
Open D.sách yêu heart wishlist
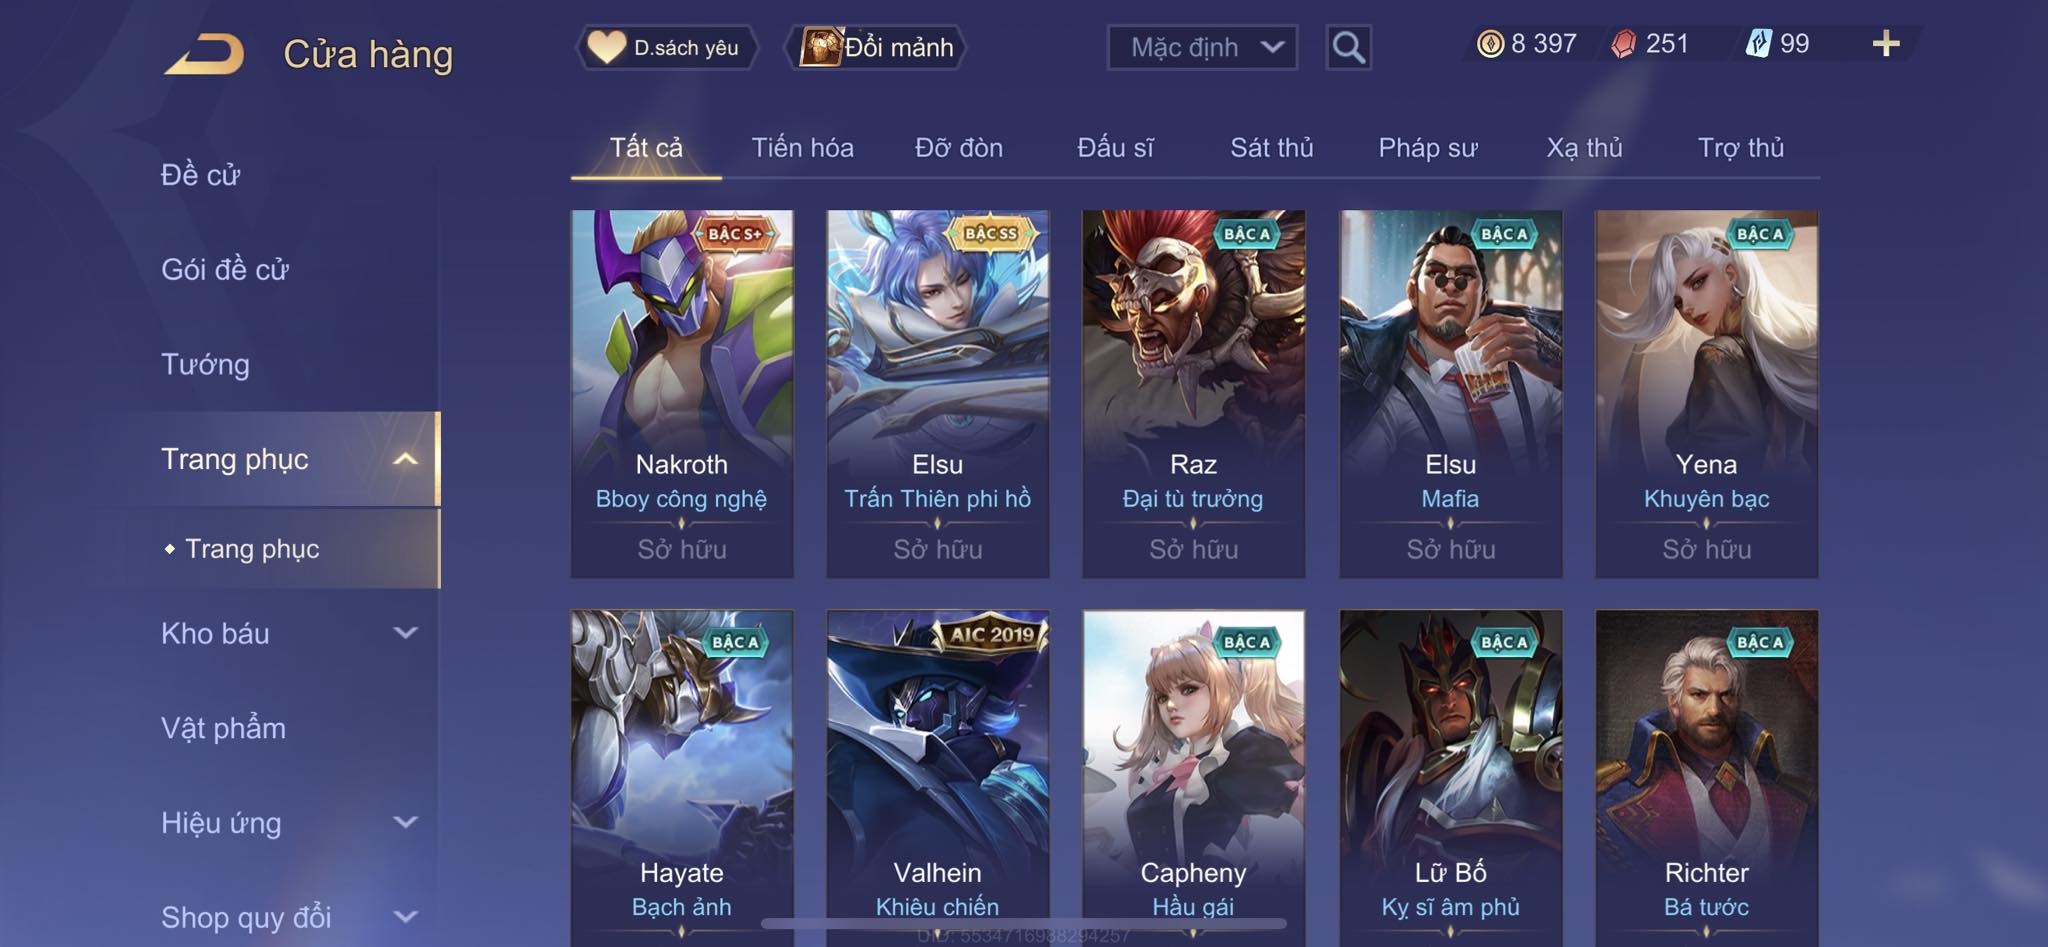click(666, 47)
